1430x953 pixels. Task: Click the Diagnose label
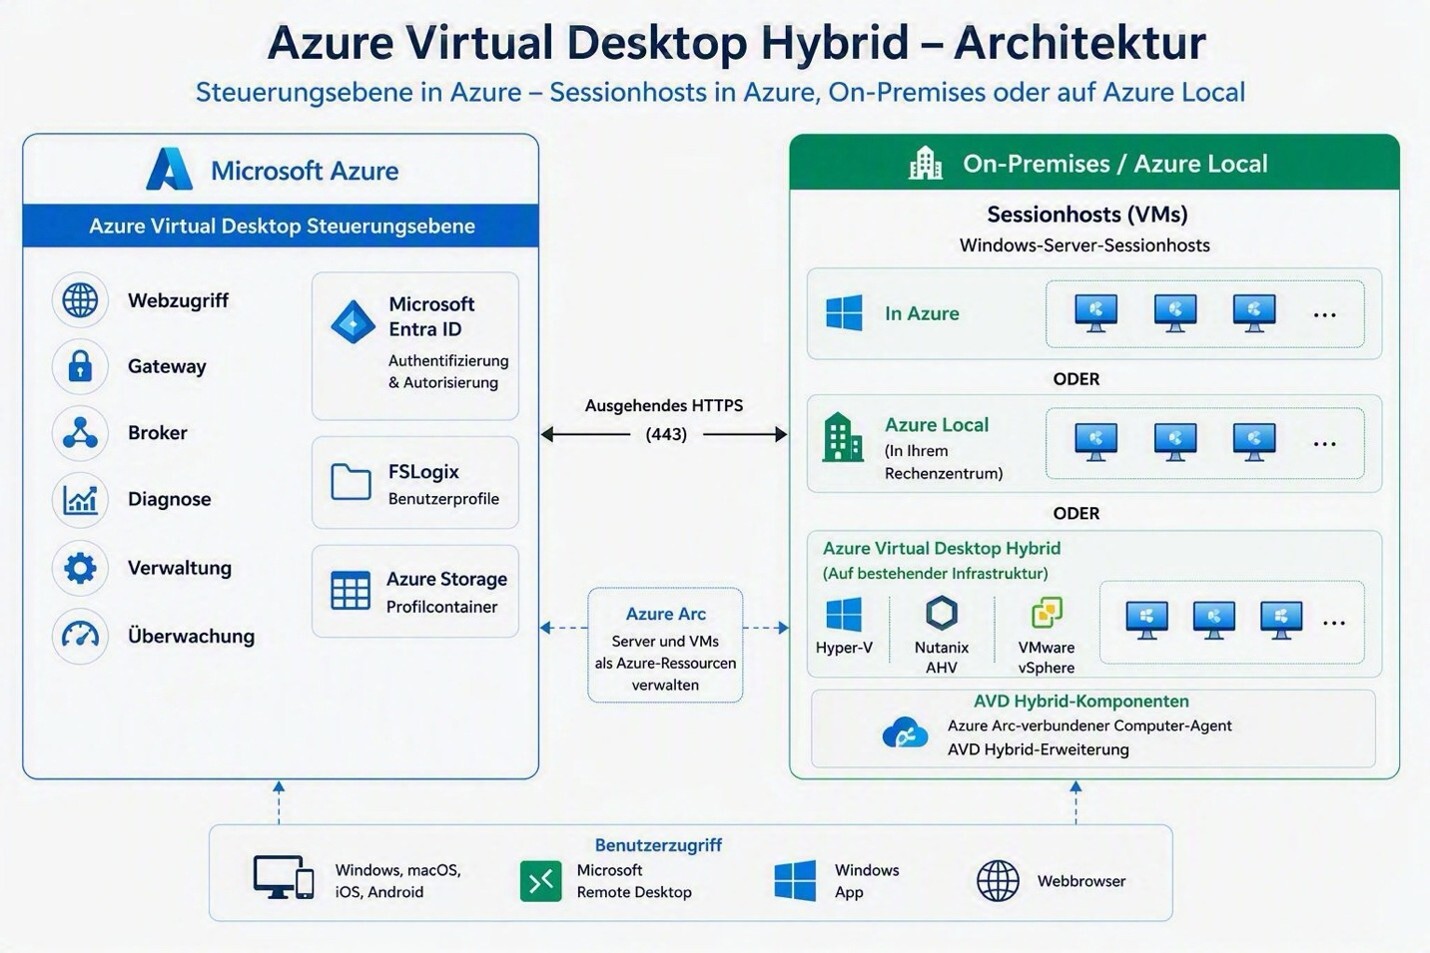pyautogui.click(x=169, y=499)
